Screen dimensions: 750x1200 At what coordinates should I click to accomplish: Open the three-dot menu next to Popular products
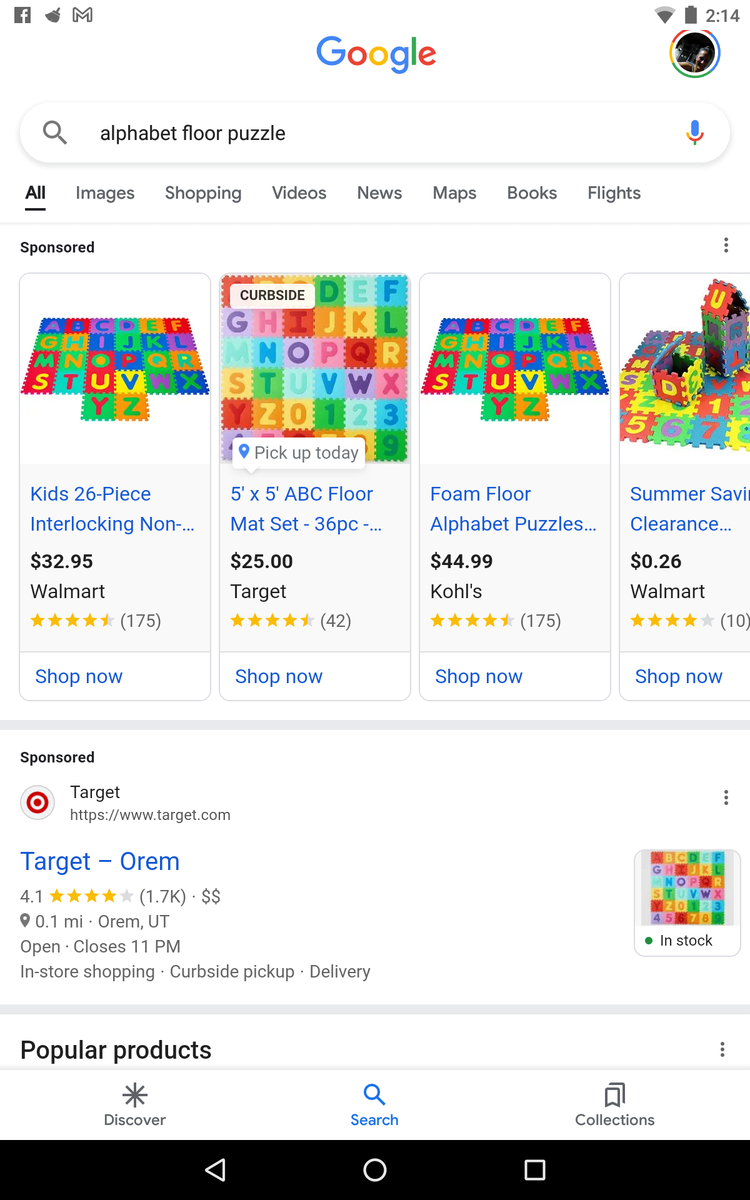pyautogui.click(x=722, y=1049)
